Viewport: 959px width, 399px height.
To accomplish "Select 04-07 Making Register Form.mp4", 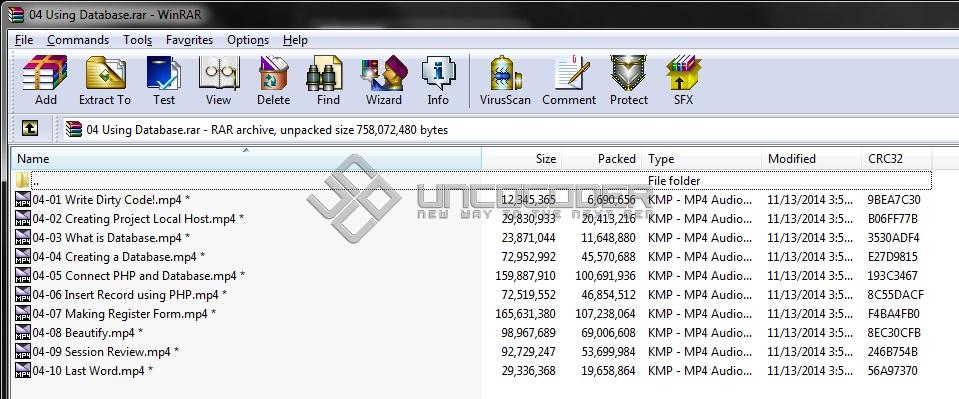I will pos(124,313).
